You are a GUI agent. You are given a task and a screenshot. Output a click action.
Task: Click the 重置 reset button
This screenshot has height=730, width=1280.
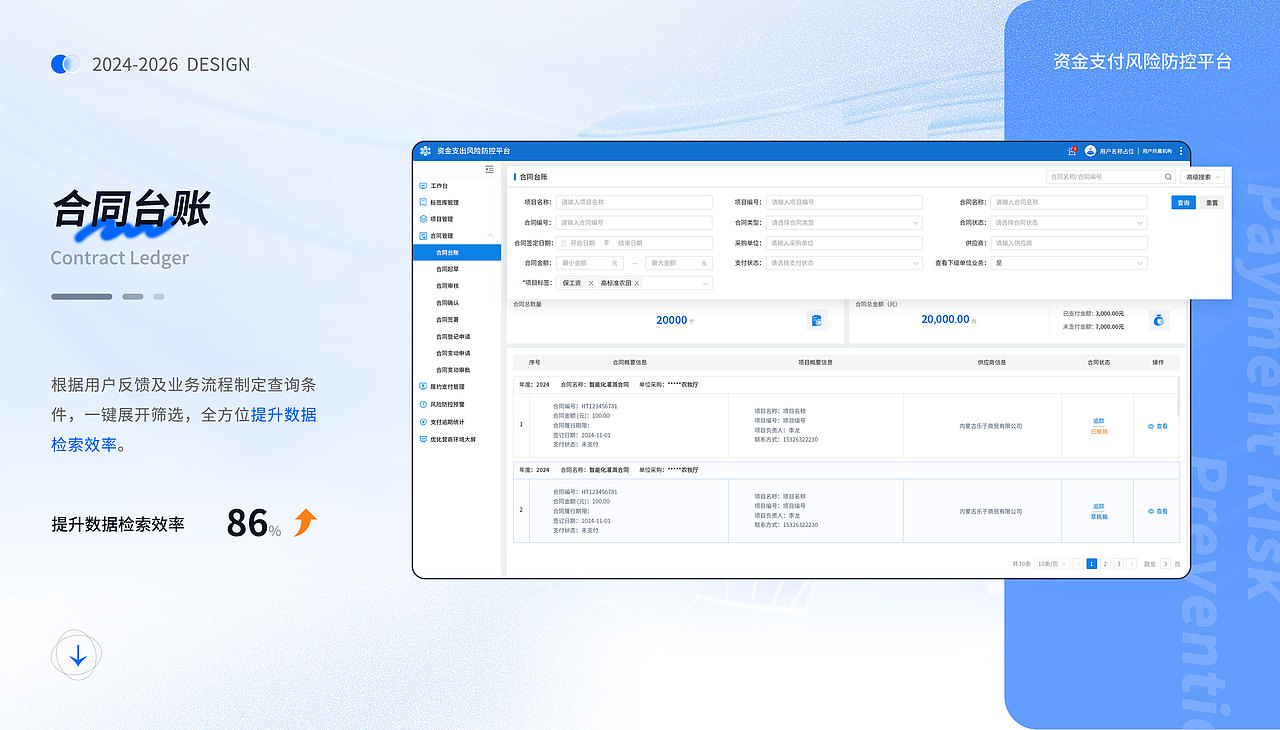click(1212, 202)
